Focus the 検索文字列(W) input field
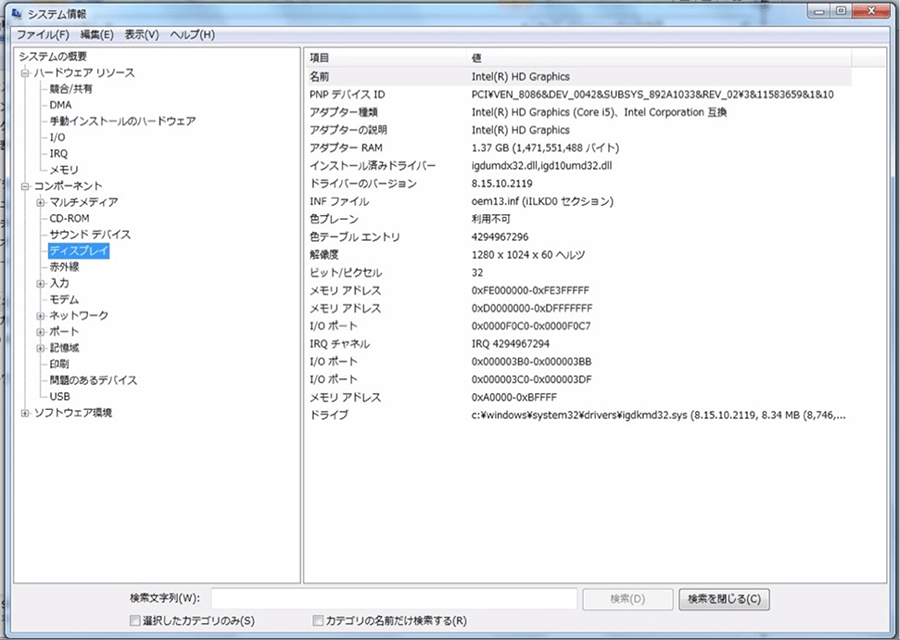This screenshot has height=640, width=900. (x=394, y=599)
